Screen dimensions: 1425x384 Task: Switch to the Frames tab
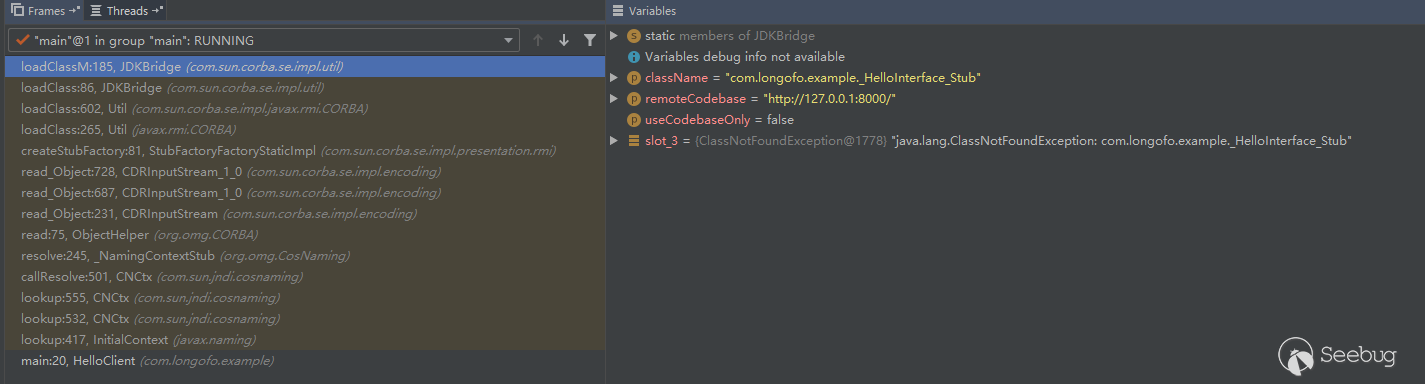pos(45,11)
